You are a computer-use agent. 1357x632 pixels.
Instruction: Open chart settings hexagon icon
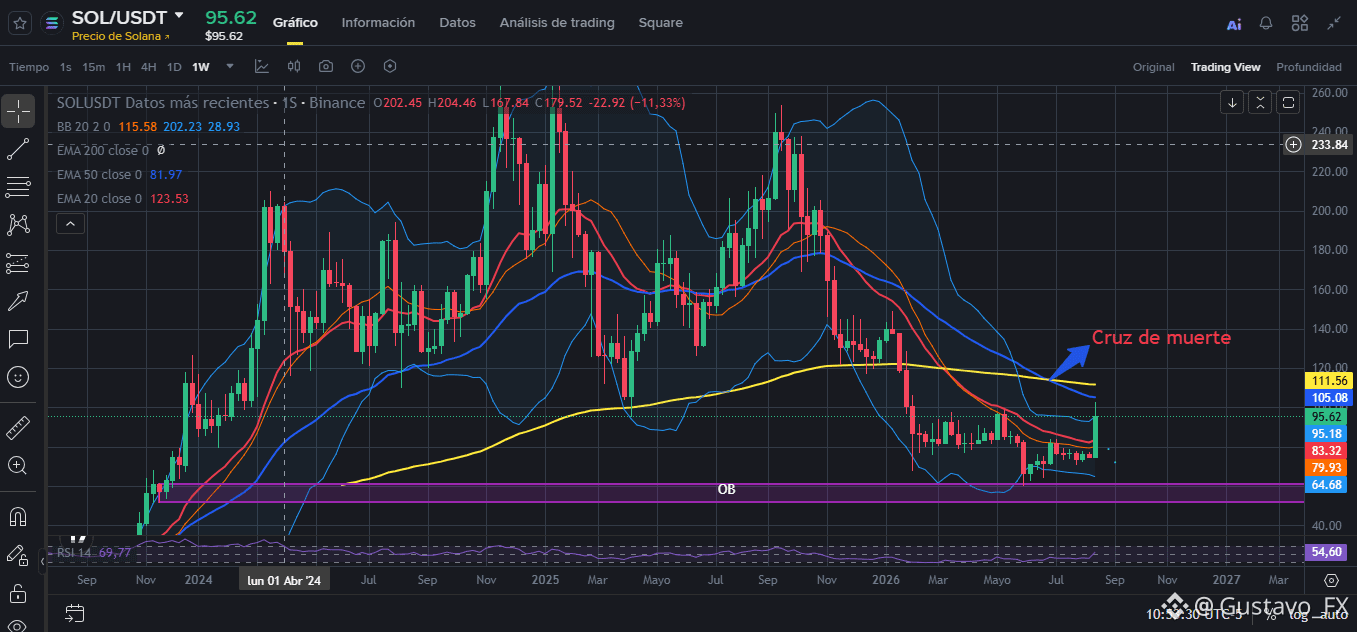[x=390, y=67]
